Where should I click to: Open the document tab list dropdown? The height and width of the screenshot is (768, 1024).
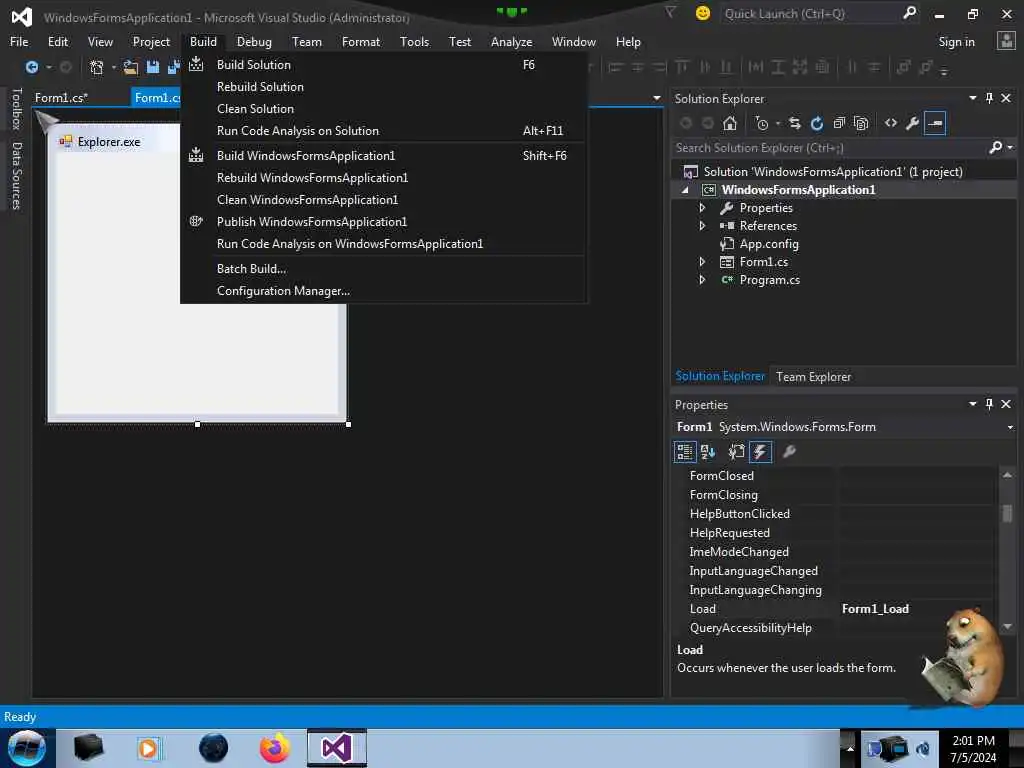pos(656,98)
